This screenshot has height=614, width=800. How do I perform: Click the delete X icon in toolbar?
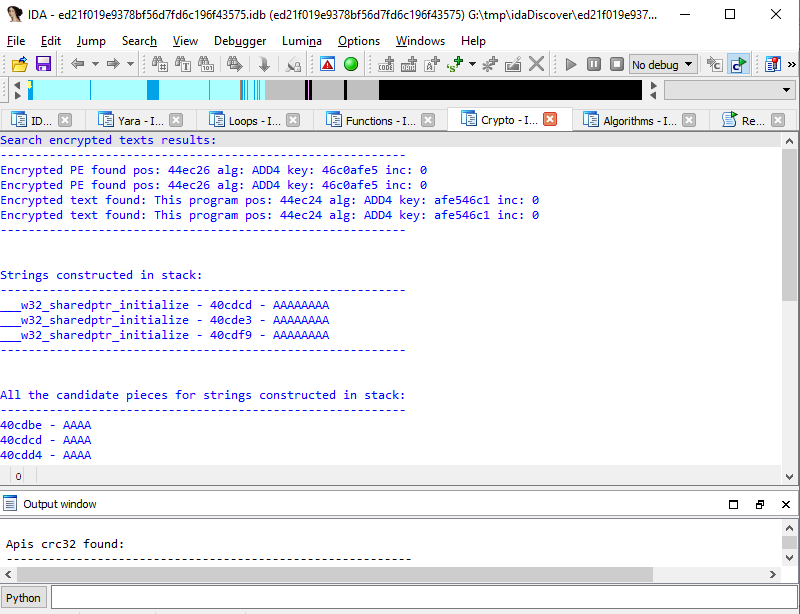(x=537, y=64)
